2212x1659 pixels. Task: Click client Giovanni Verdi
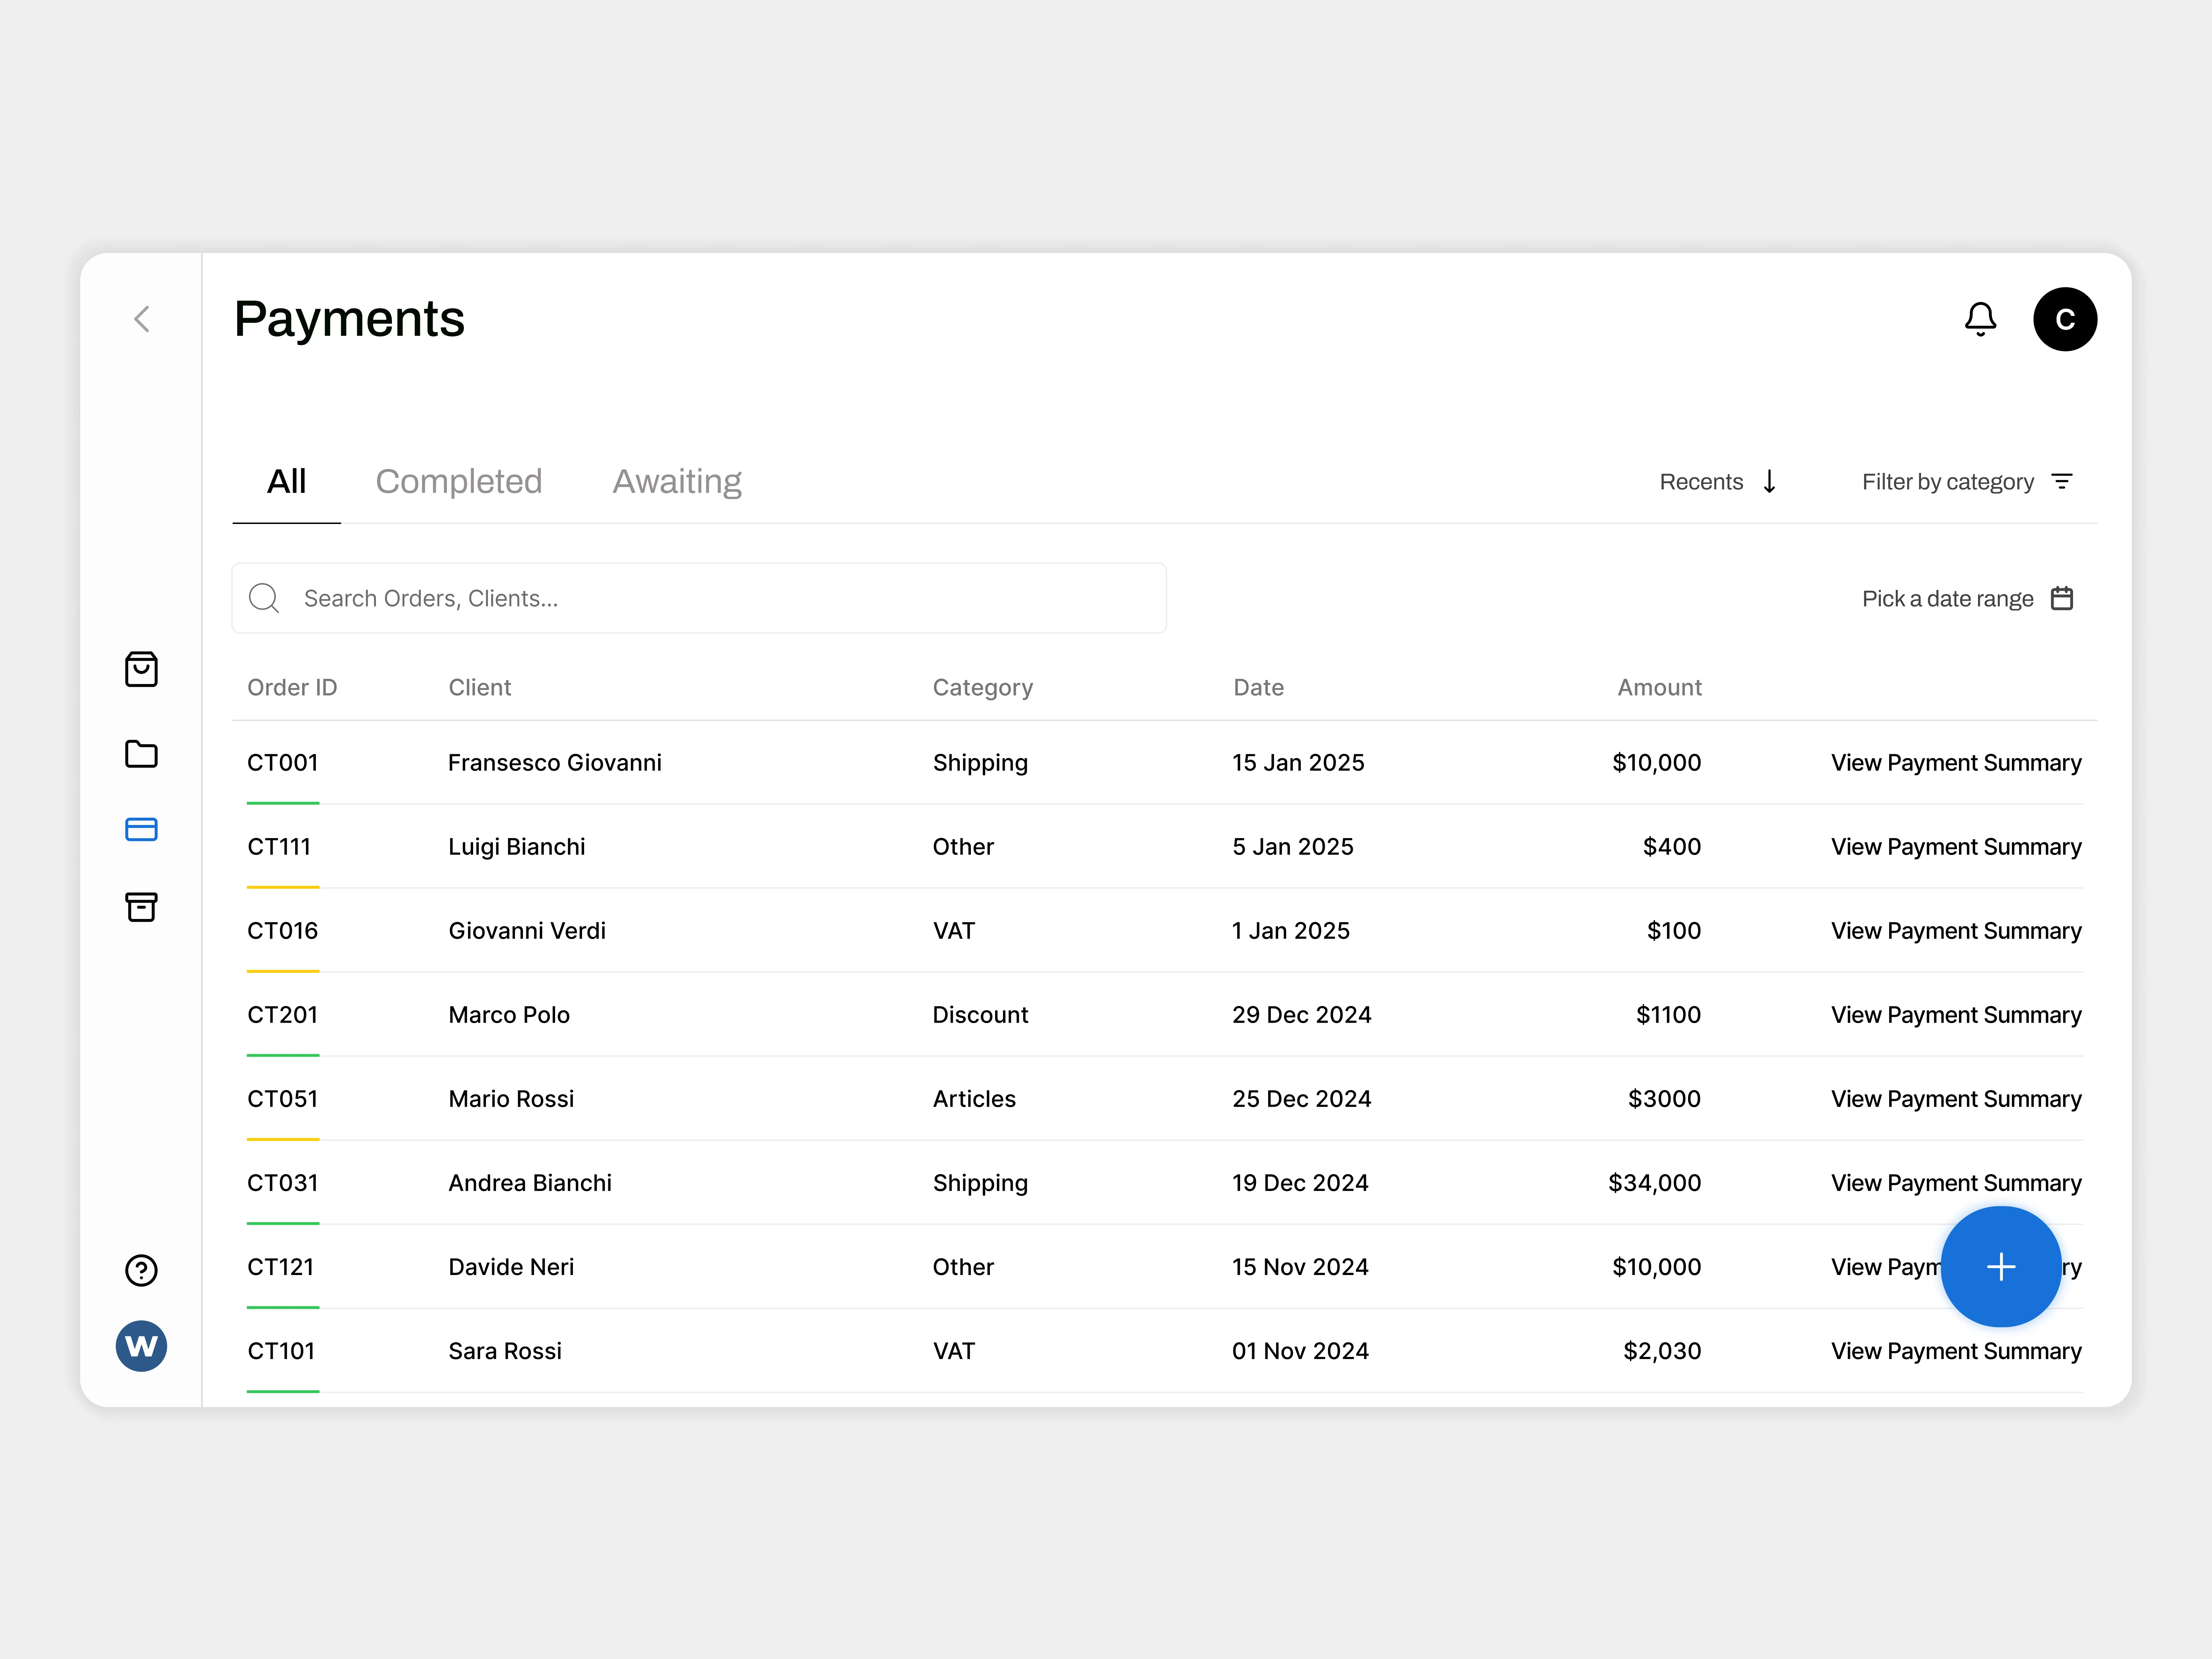tap(527, 931)
